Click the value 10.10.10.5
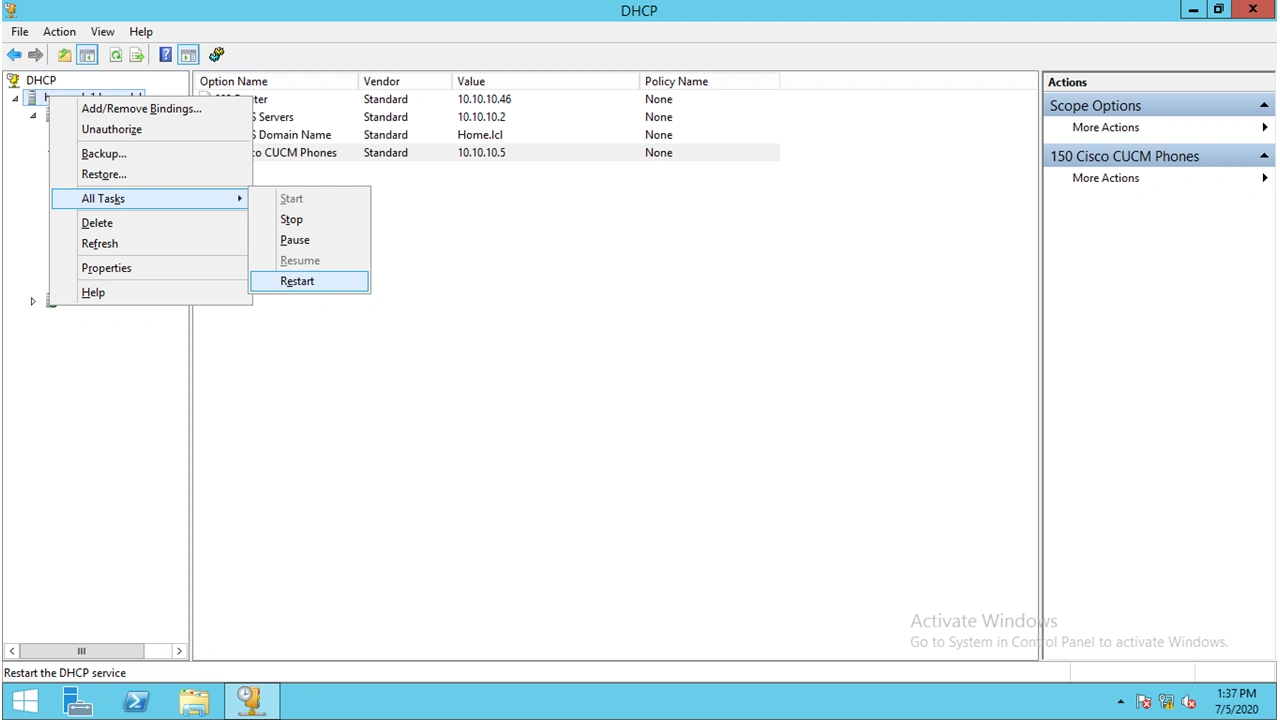This screenshot has width=1280, height=720. tap(481, 153)
